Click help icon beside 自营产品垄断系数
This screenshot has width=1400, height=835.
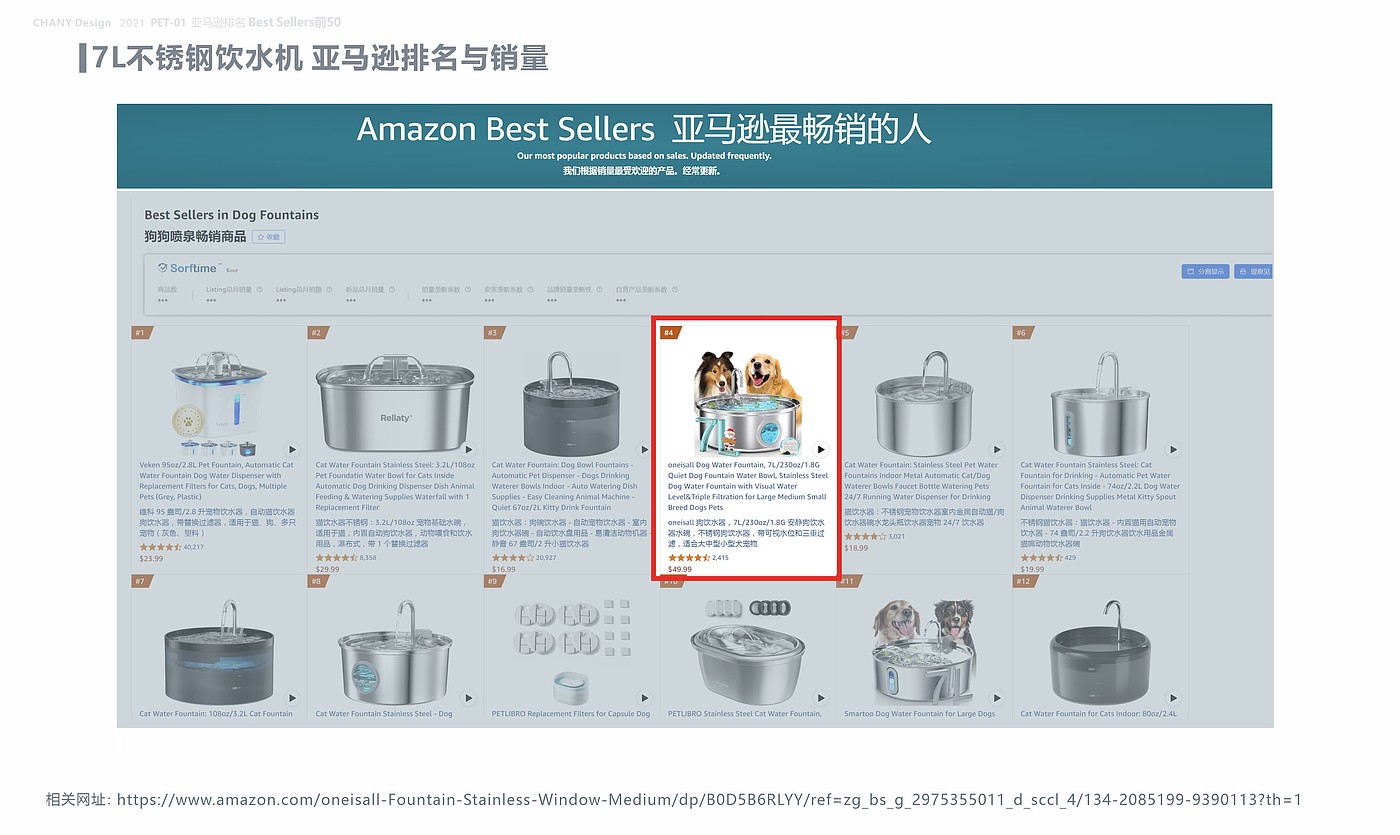pos(676,290)
